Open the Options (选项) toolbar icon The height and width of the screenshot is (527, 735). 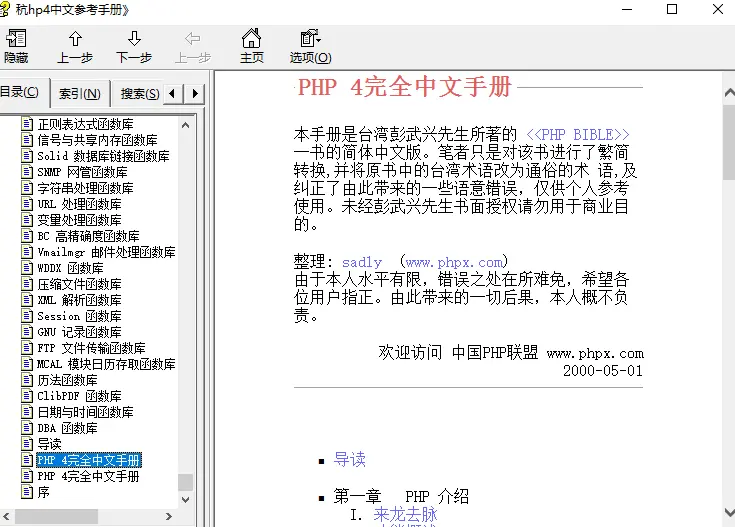click(310, 40)
